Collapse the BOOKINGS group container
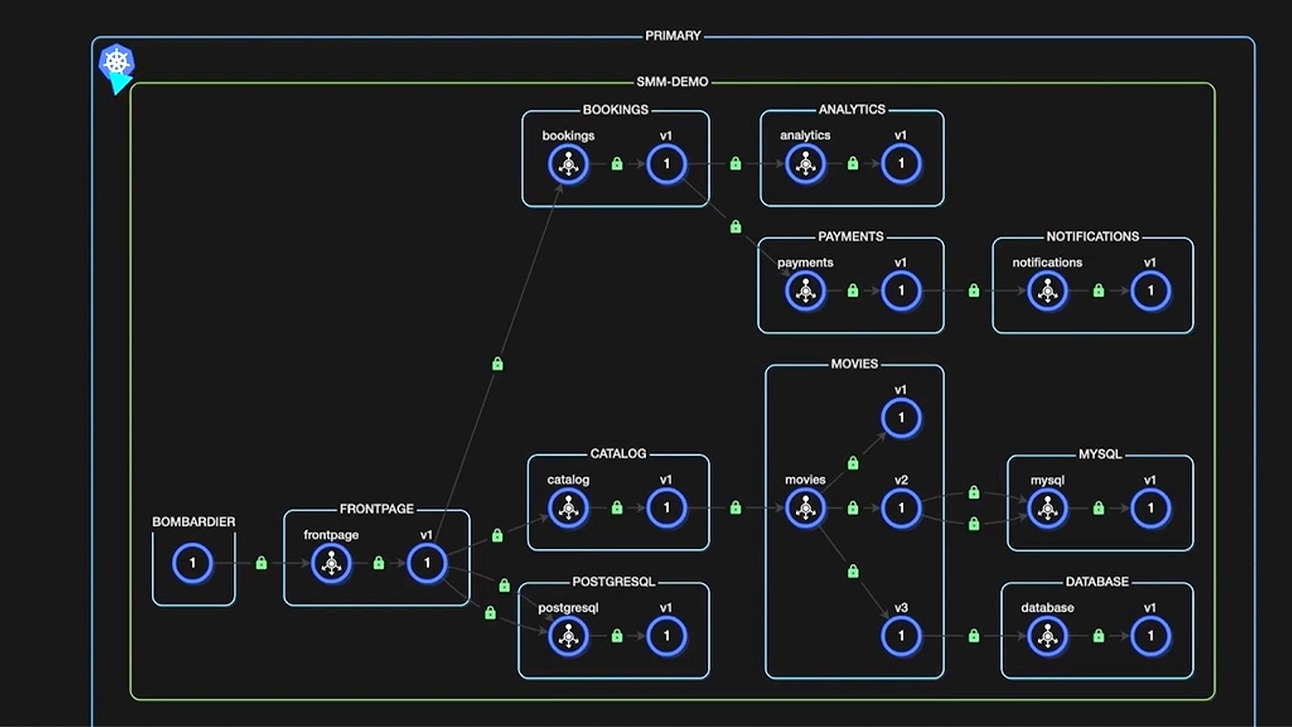The width and height of the screenshot is (1292, 727). click(x=614, y=109)
